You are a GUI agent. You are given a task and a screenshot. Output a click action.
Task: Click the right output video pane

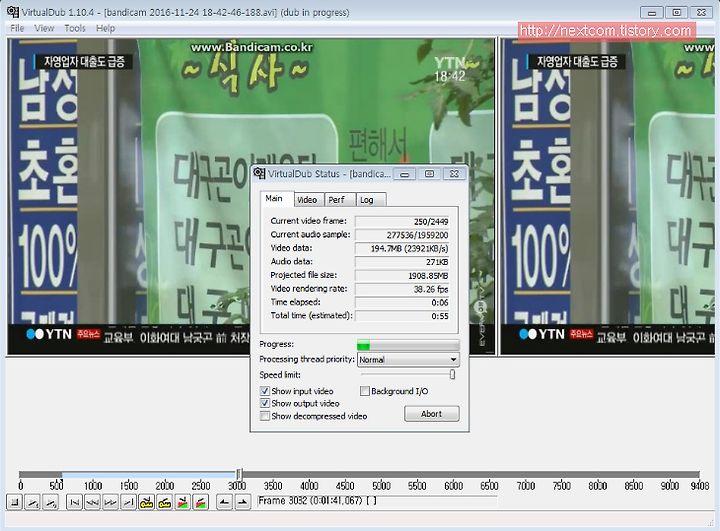608,197
